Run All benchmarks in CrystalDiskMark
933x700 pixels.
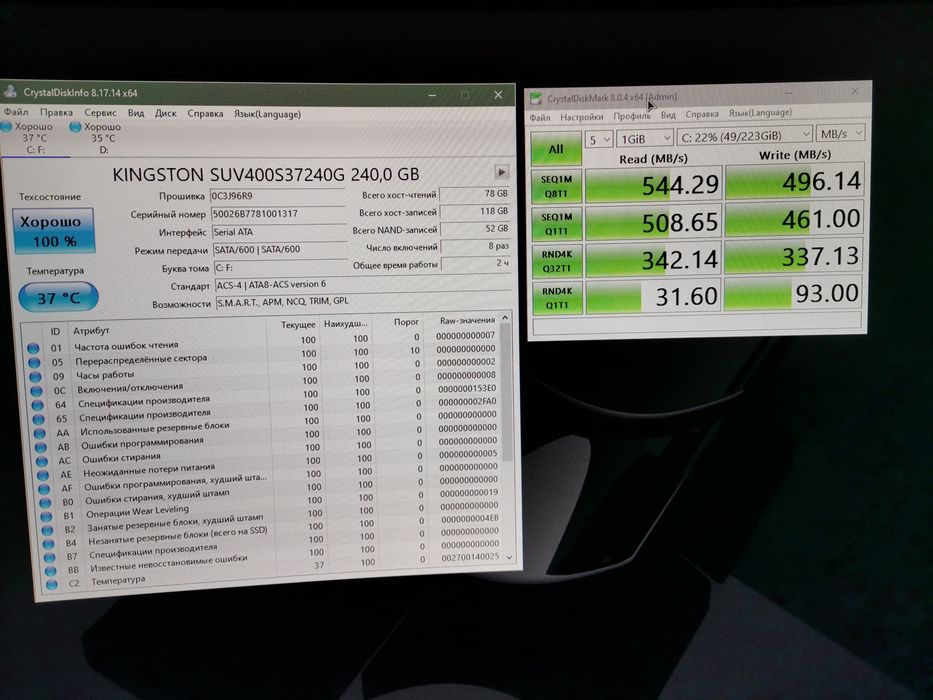pos(556,149)
